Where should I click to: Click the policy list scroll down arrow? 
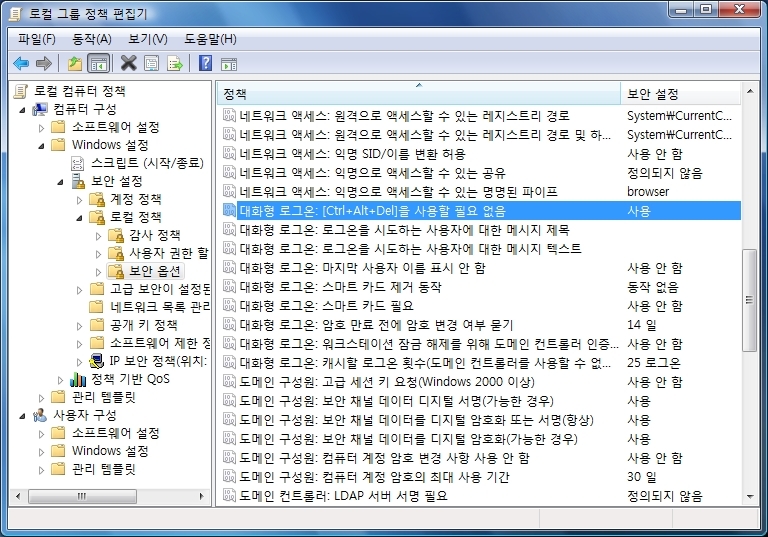pos(749,496)
